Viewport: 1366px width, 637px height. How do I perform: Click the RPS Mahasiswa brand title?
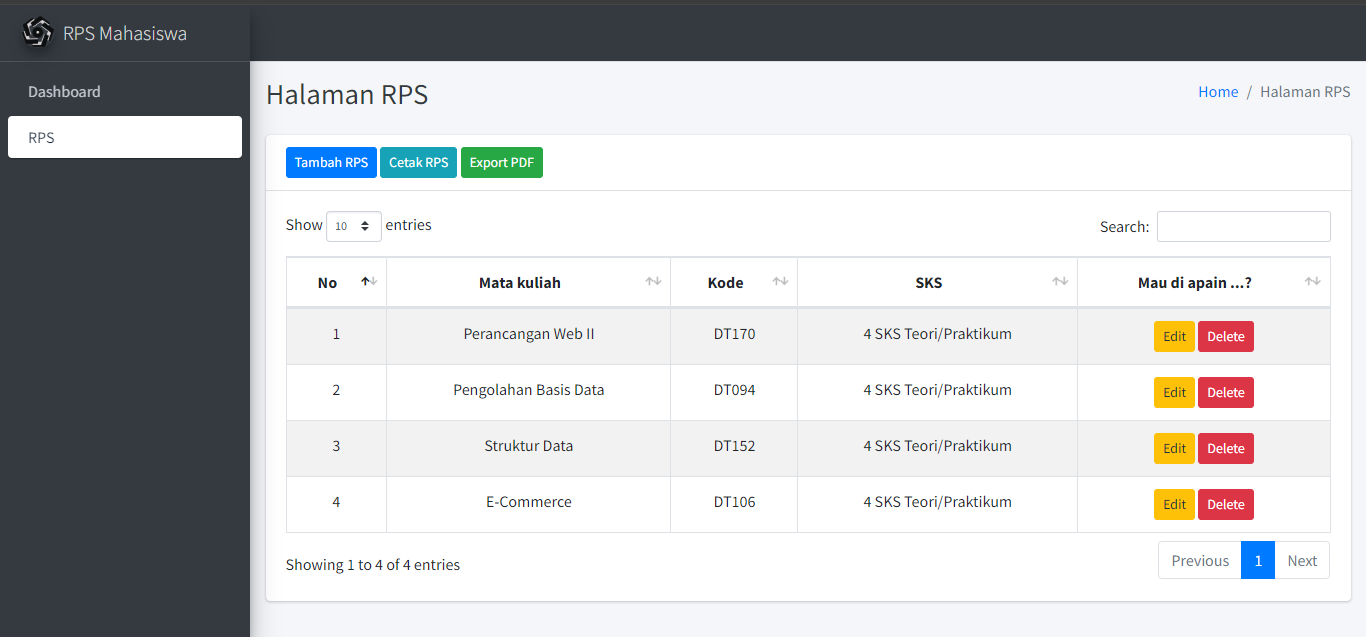coord(125,33)
